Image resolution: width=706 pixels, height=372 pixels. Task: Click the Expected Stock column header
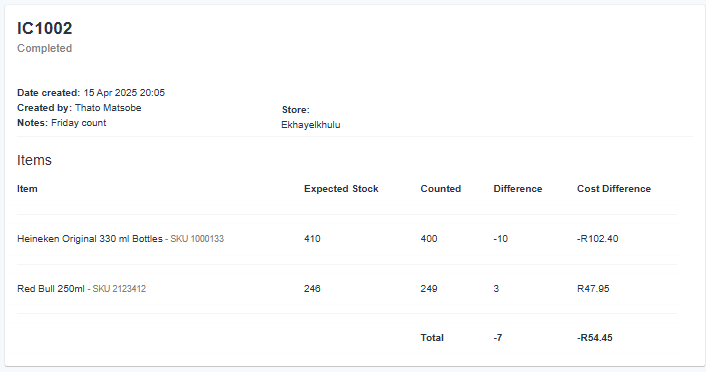341,189
